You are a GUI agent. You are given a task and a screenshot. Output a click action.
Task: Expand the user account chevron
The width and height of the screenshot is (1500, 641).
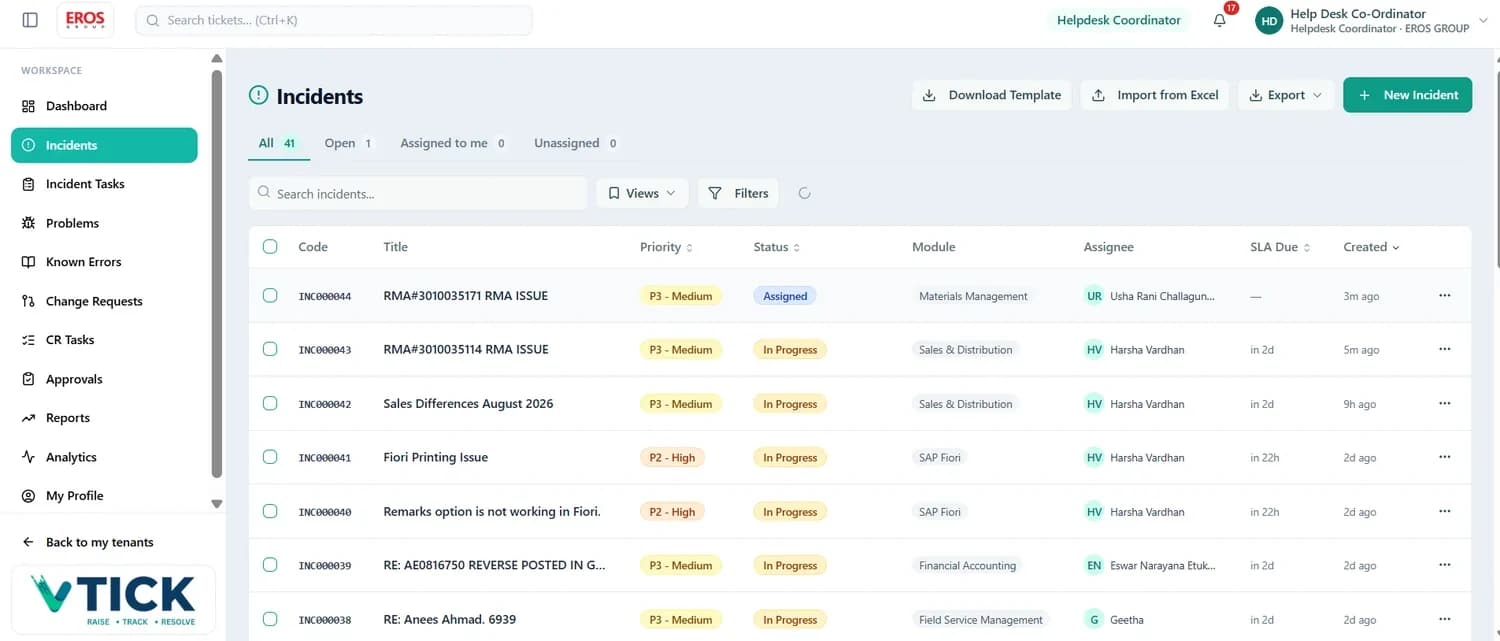pyautogui.click(x=1483, y=20)
